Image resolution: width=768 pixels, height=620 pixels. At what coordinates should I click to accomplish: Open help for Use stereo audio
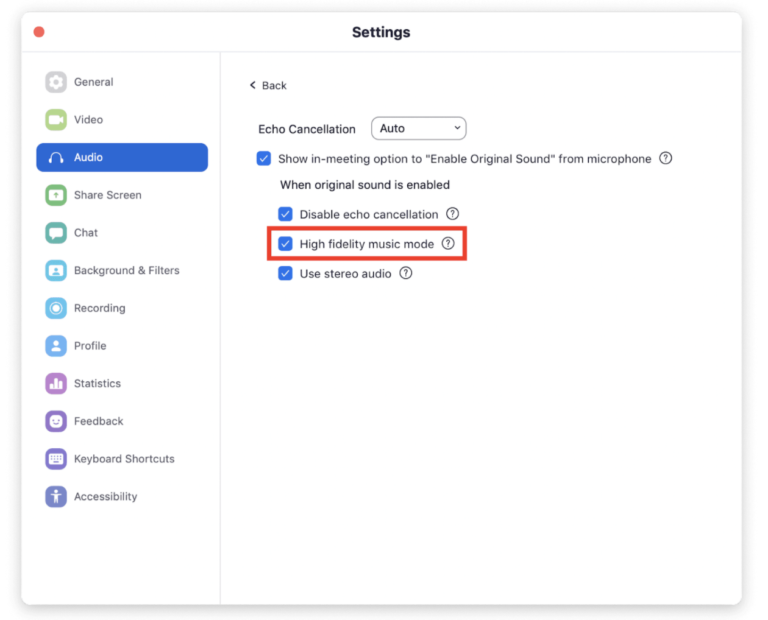click(405, 273)
